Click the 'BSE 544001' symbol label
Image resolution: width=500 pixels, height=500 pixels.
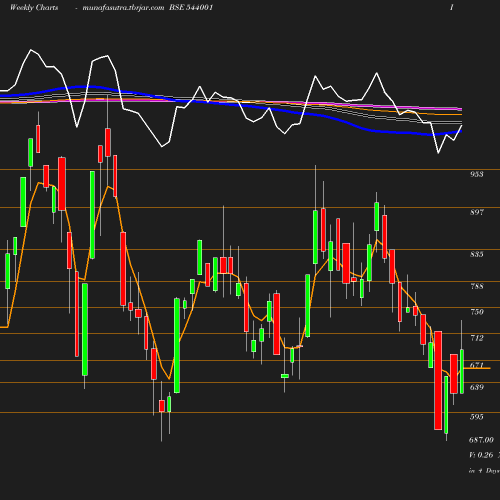191,8
